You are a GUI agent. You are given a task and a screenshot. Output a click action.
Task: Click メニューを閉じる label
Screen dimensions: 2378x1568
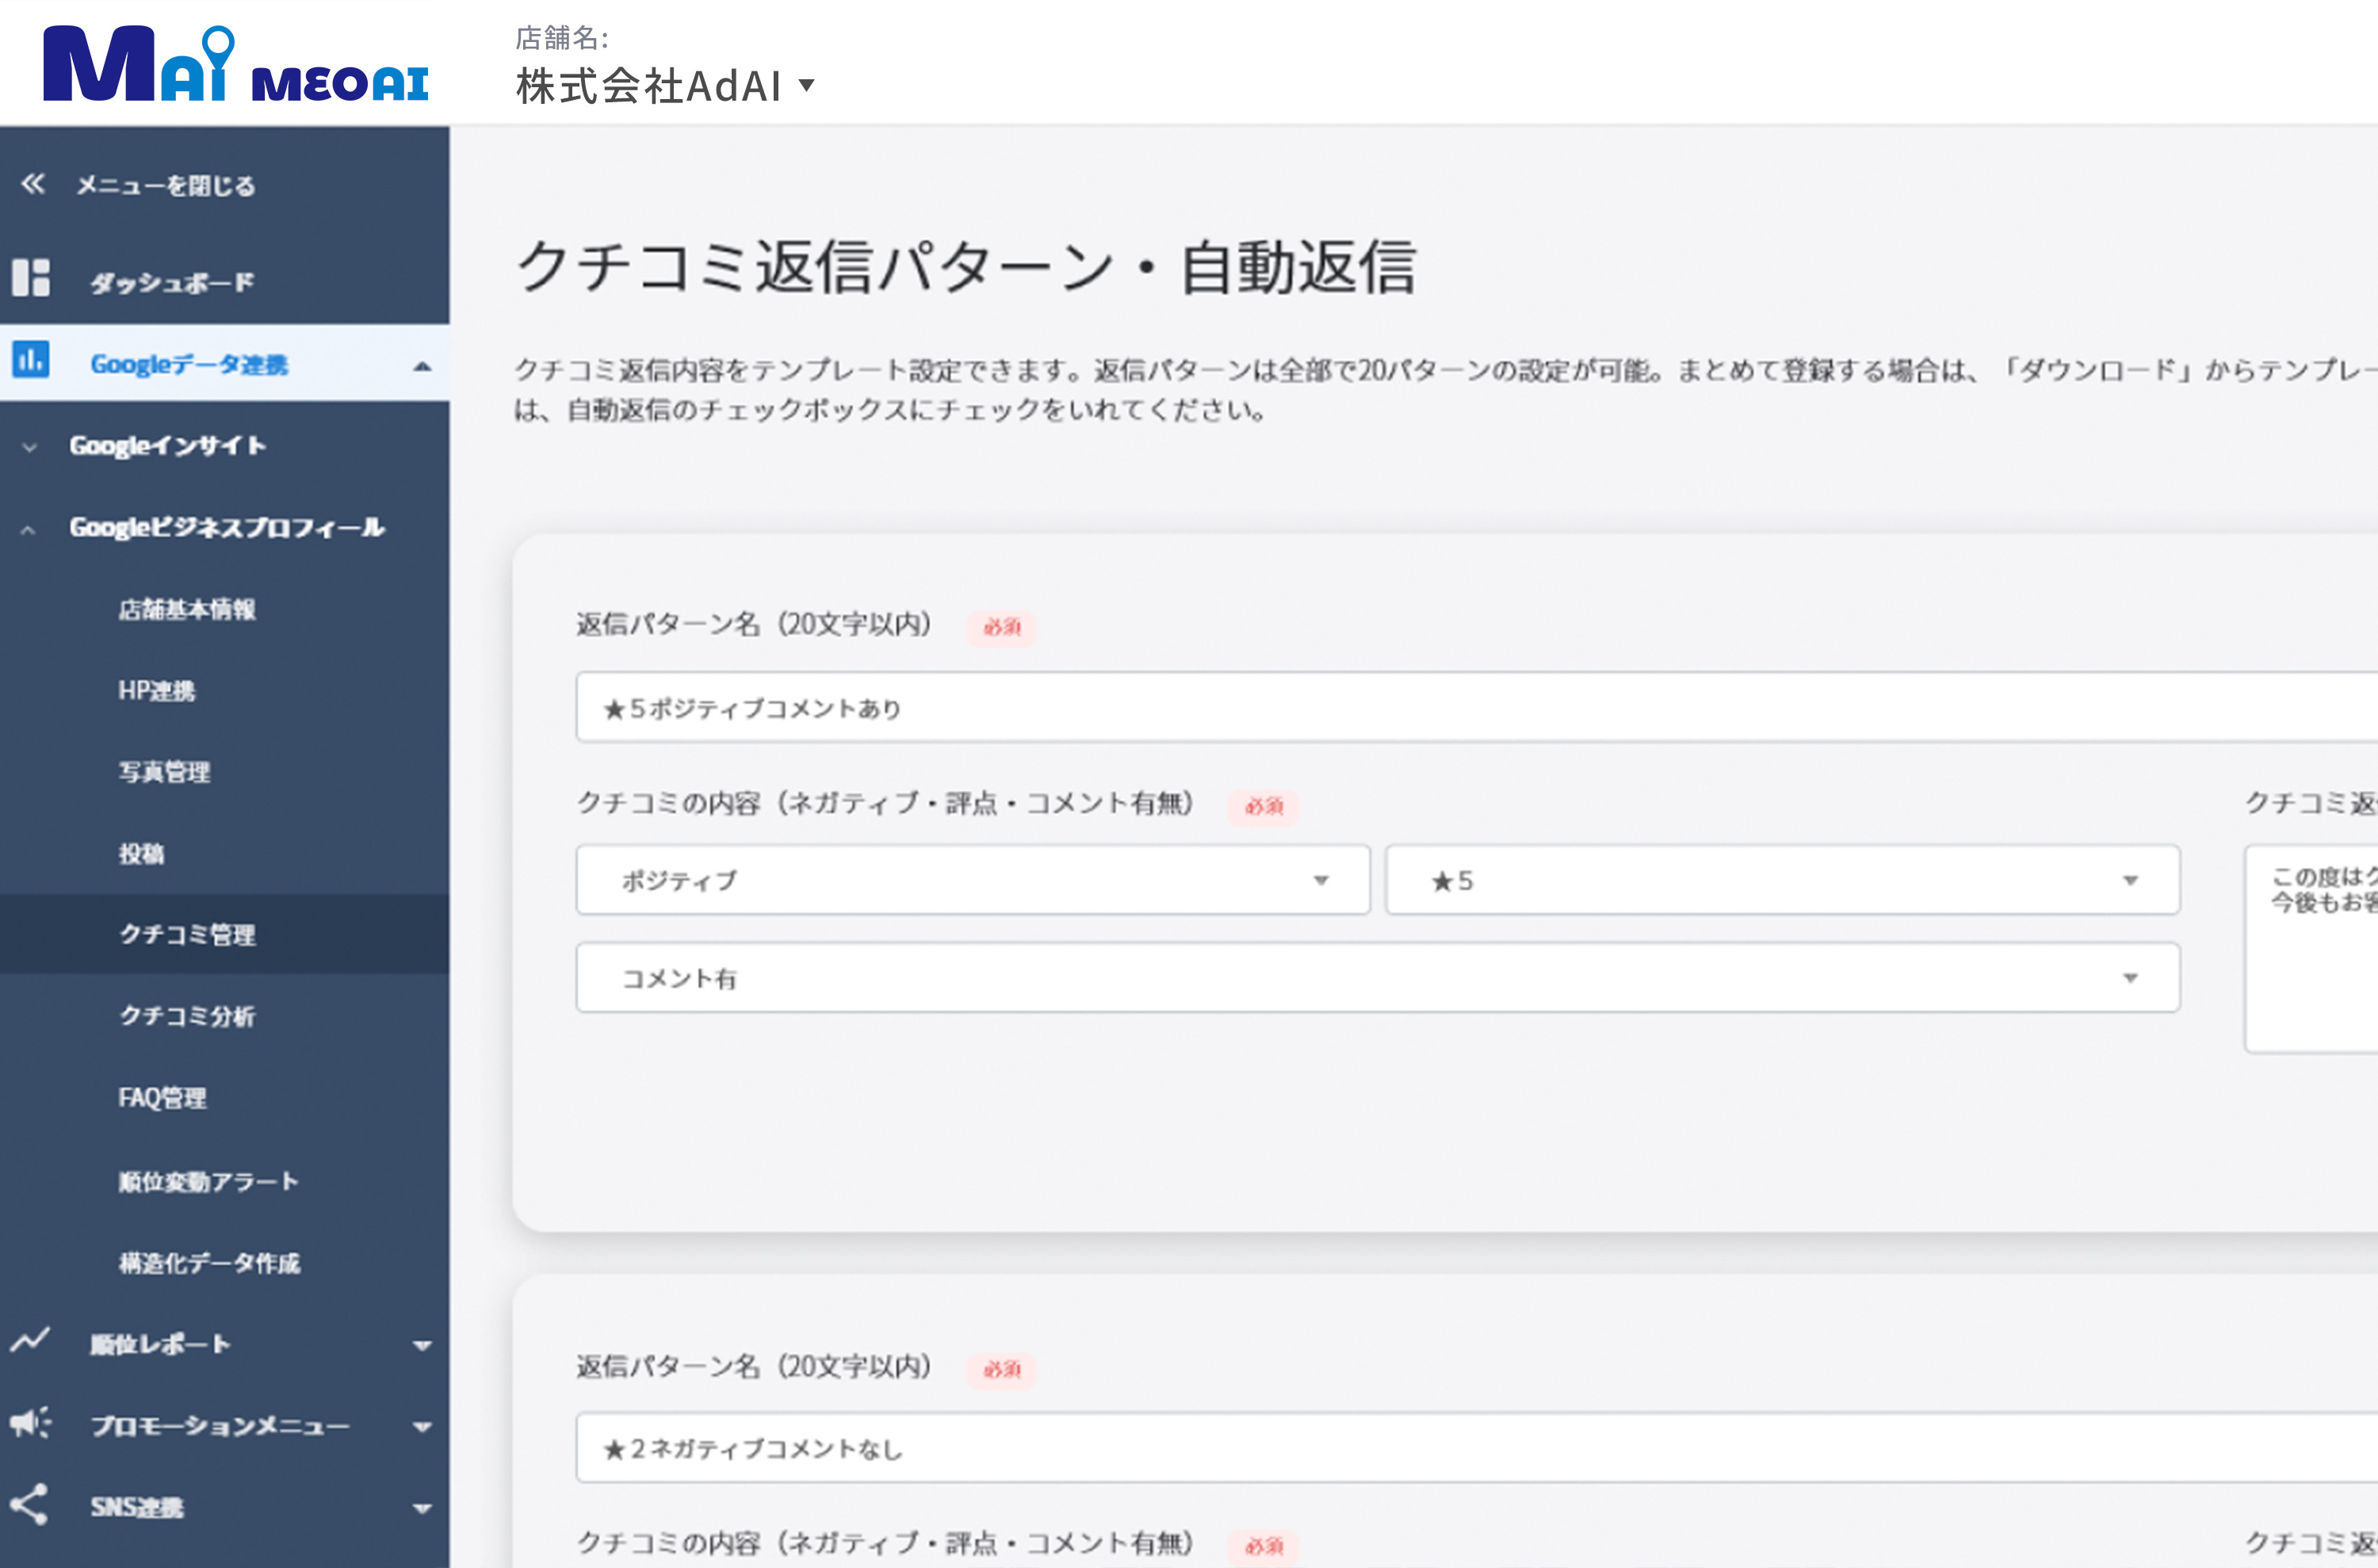coord(166,185)
